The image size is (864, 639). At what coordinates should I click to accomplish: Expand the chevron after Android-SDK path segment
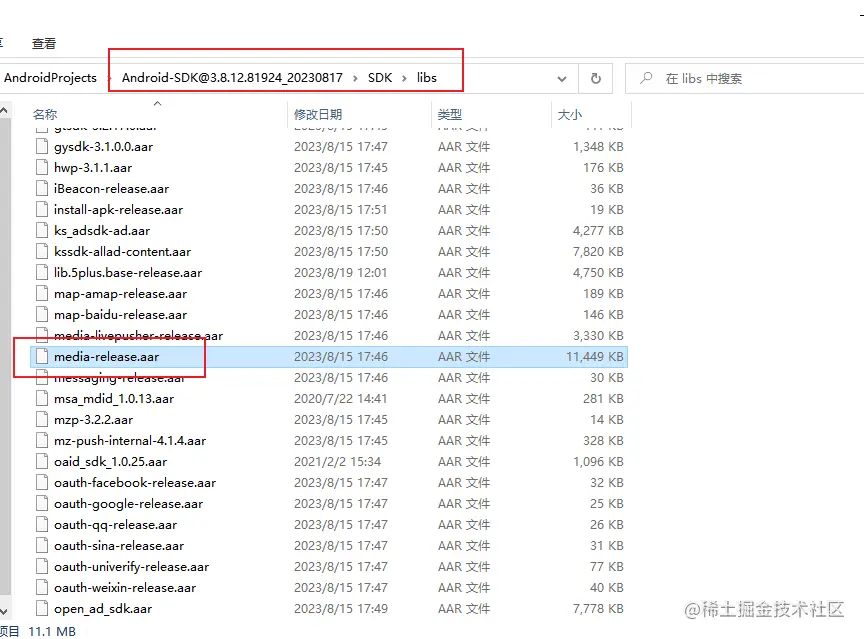point(355,78)
